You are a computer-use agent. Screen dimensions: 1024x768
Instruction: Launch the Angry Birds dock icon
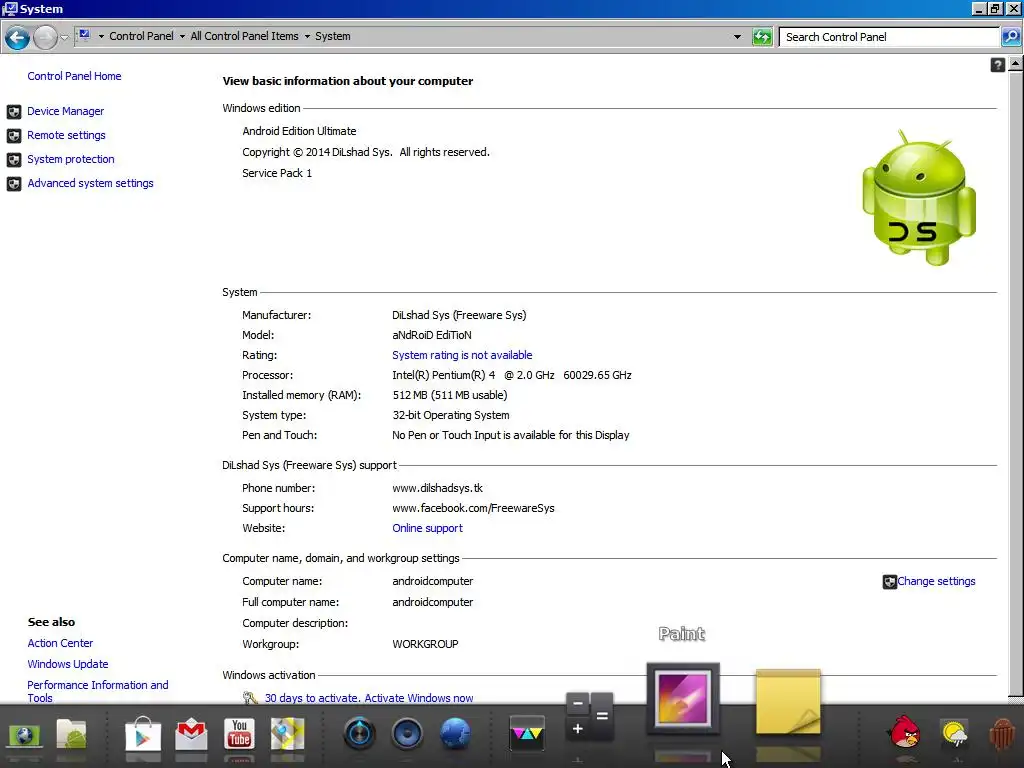coord(905,731)
